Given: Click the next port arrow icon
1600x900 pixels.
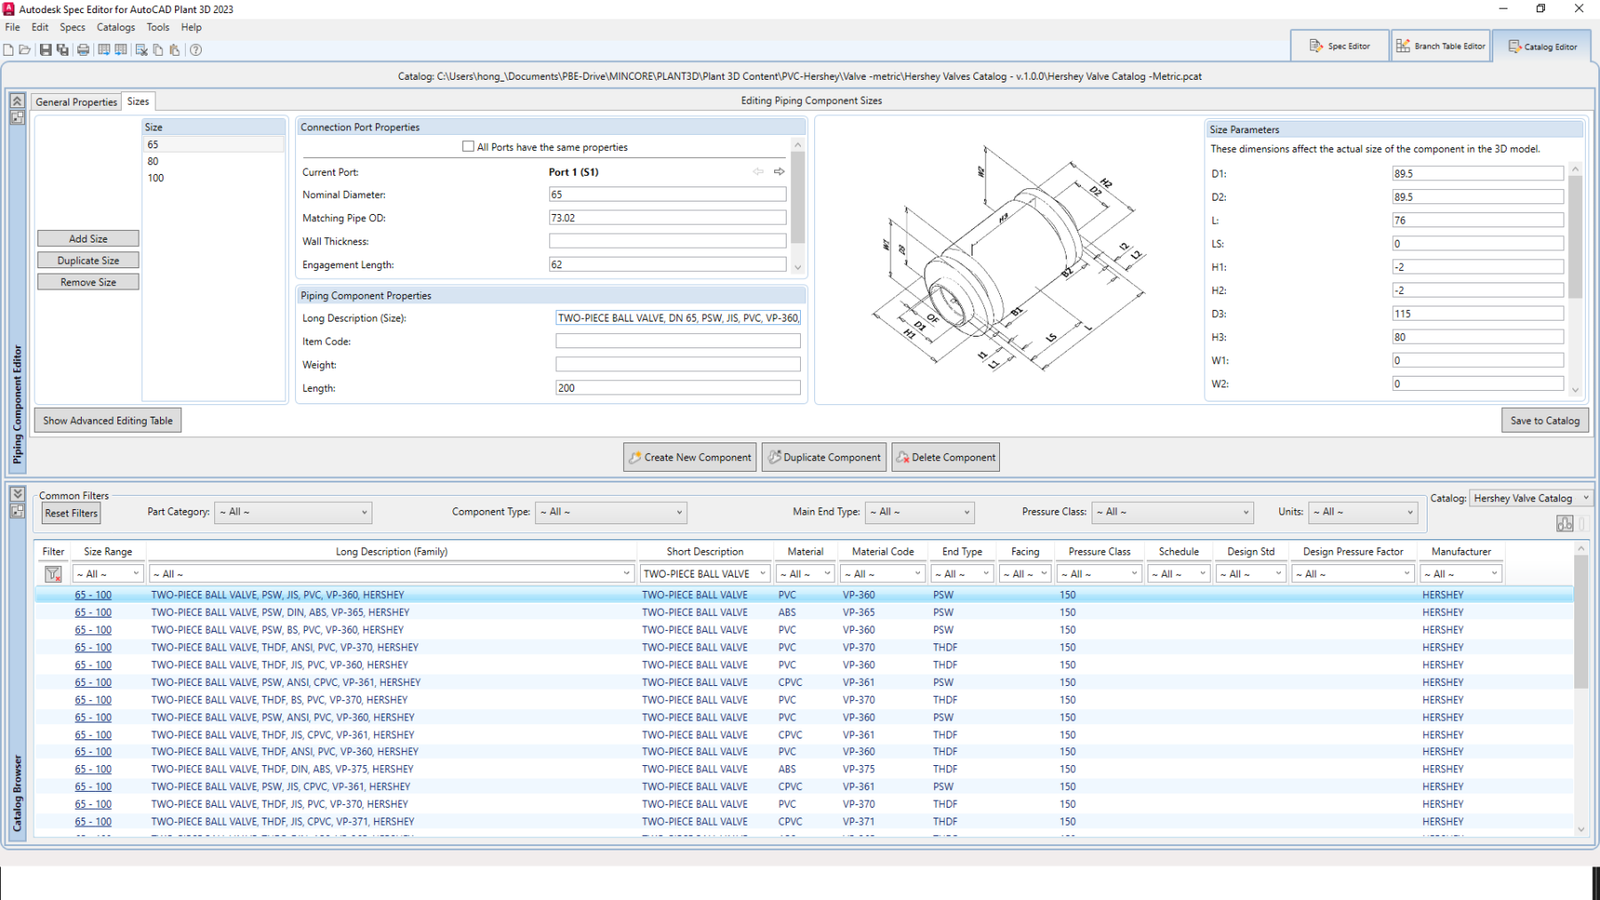Looking at the screenshot, I should 779,172.
